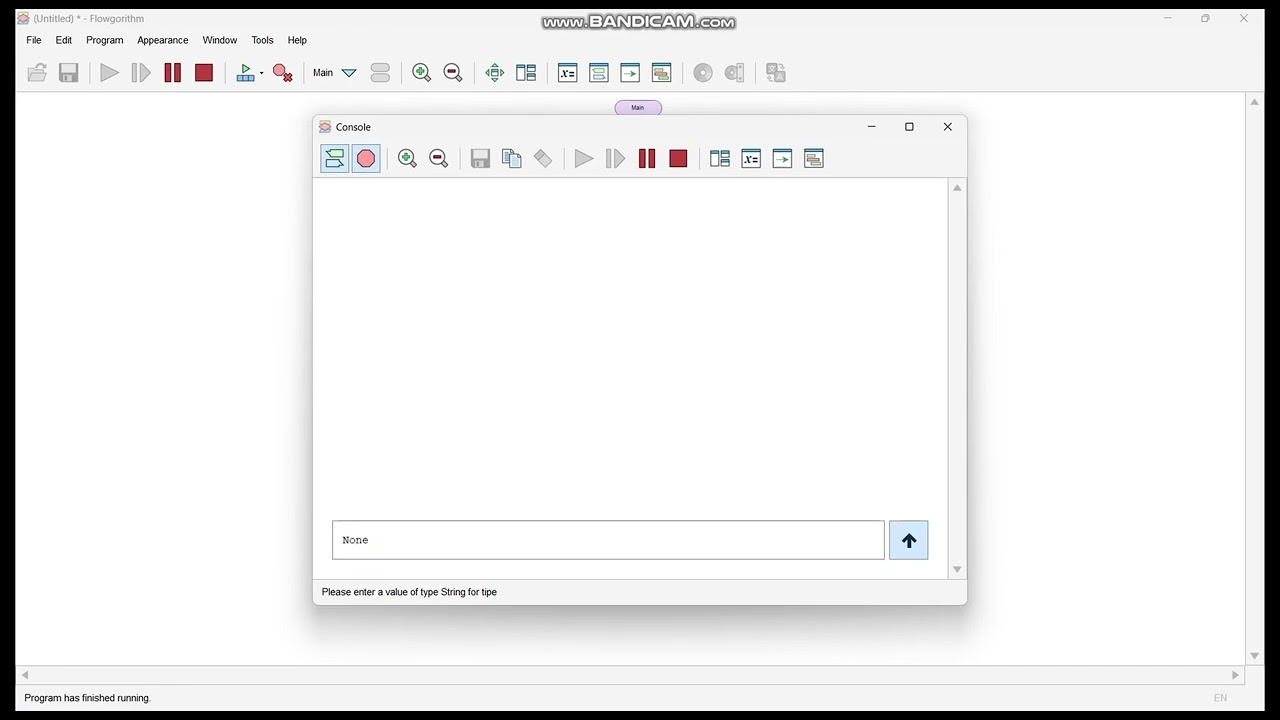The width and height of the screenshot is (1280, 720).
Task: Click the language translate icon in main toolbar
Action: point(776,72)
